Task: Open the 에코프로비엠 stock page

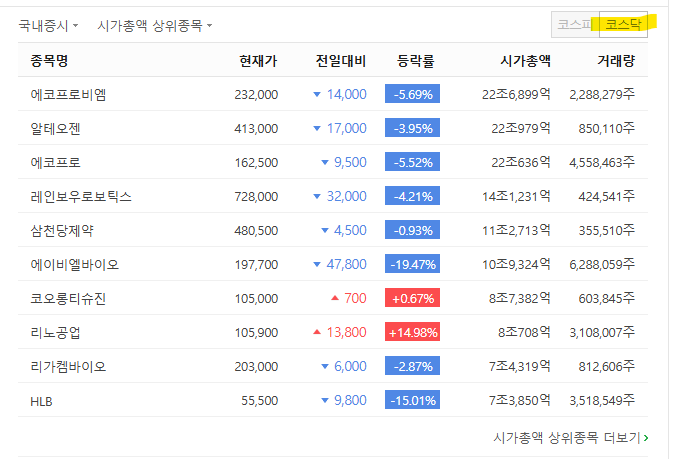Action: coord(68,94)
